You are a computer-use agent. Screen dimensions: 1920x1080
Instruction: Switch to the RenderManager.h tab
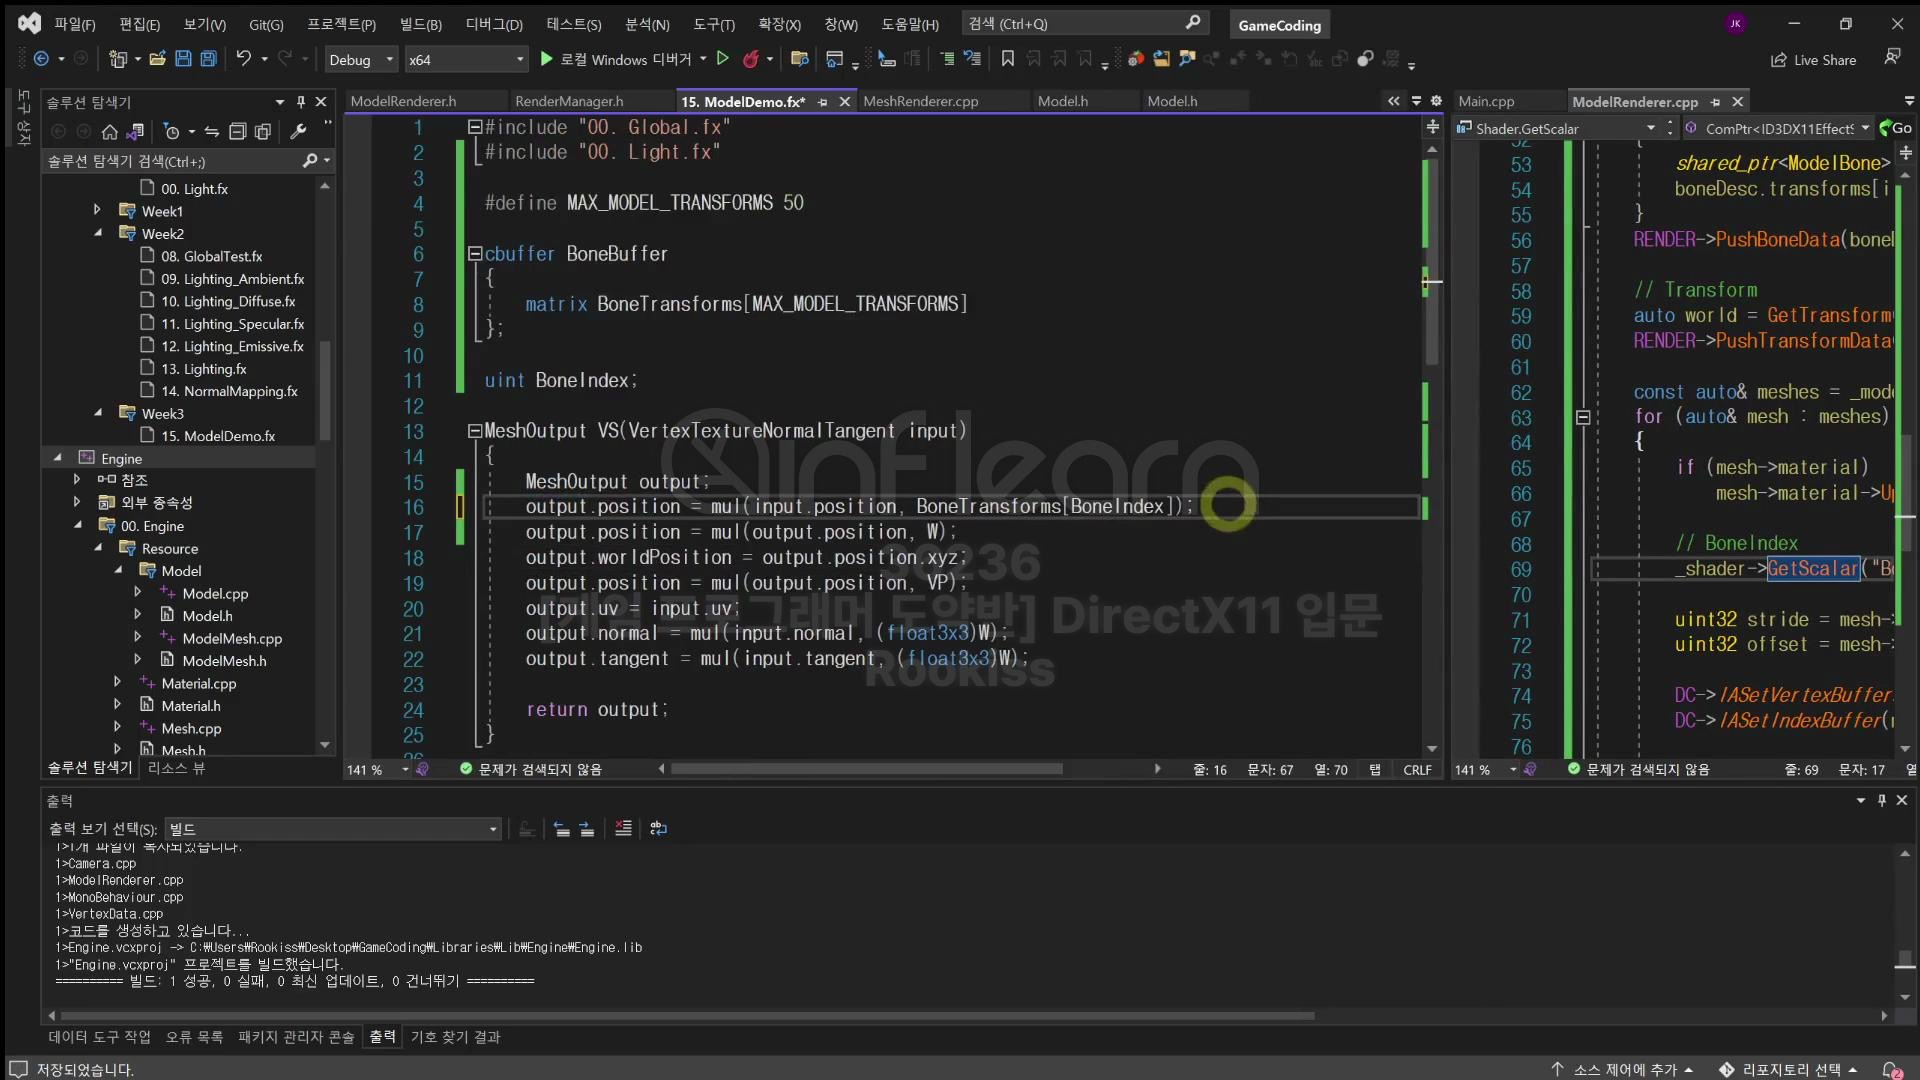coord(568,101)
